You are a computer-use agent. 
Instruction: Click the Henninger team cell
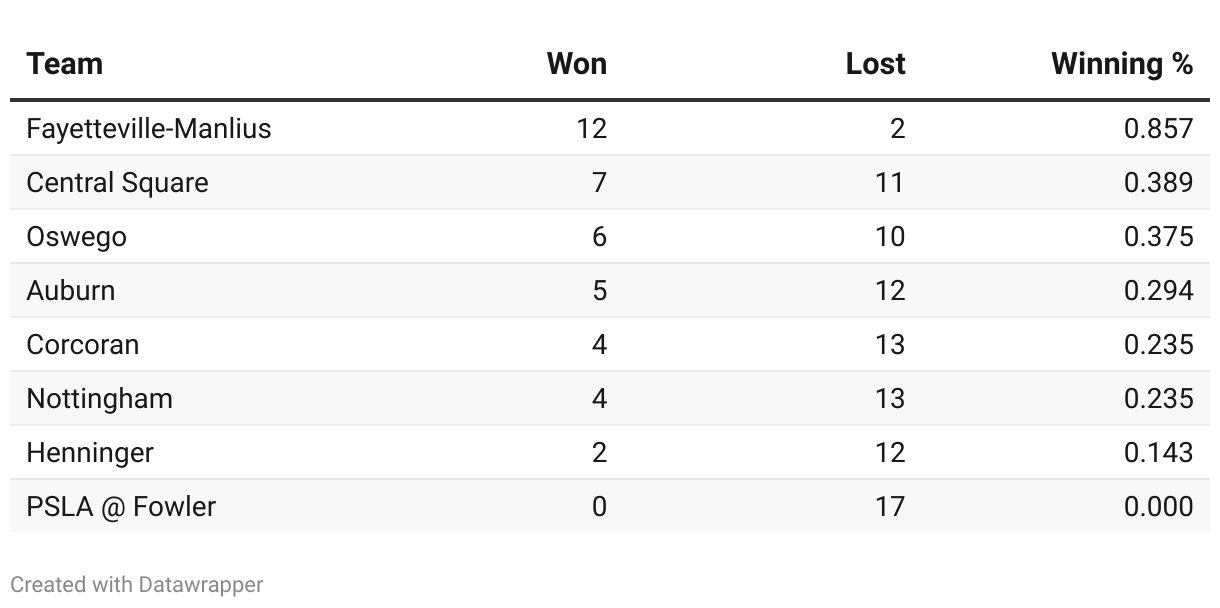click(x=90, y=453)
